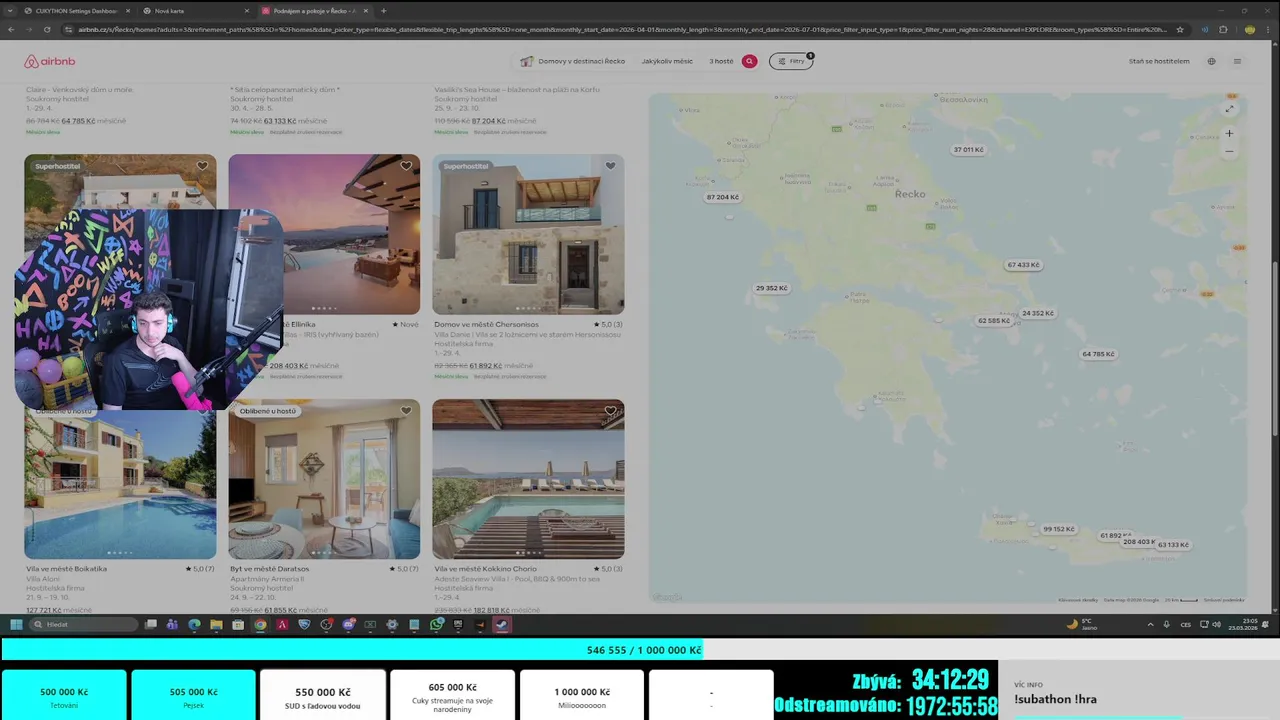1280x720 pixels.
Task: Show hidden system tray icons
Action: click(1151, 624)
